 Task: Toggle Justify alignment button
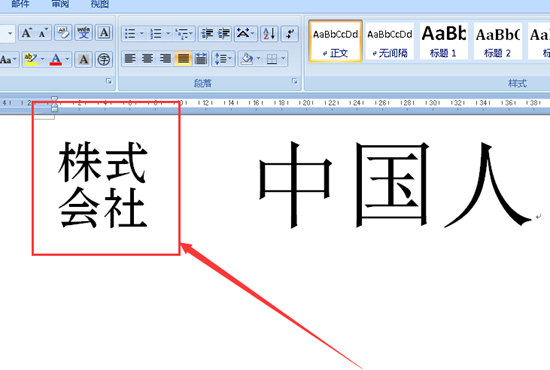click(x=183, y=59)
